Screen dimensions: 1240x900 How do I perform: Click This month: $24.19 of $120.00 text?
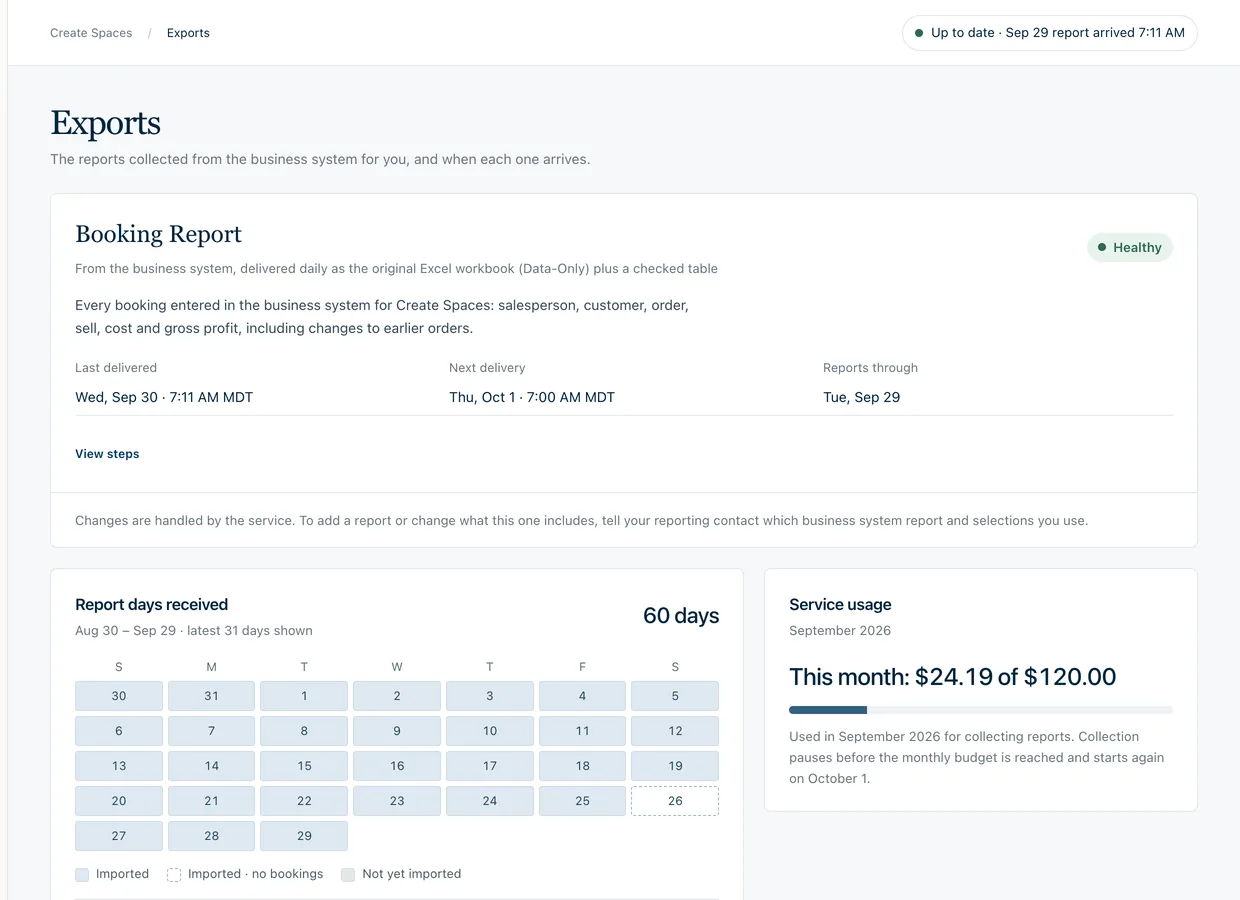click(x=953, y=677)
